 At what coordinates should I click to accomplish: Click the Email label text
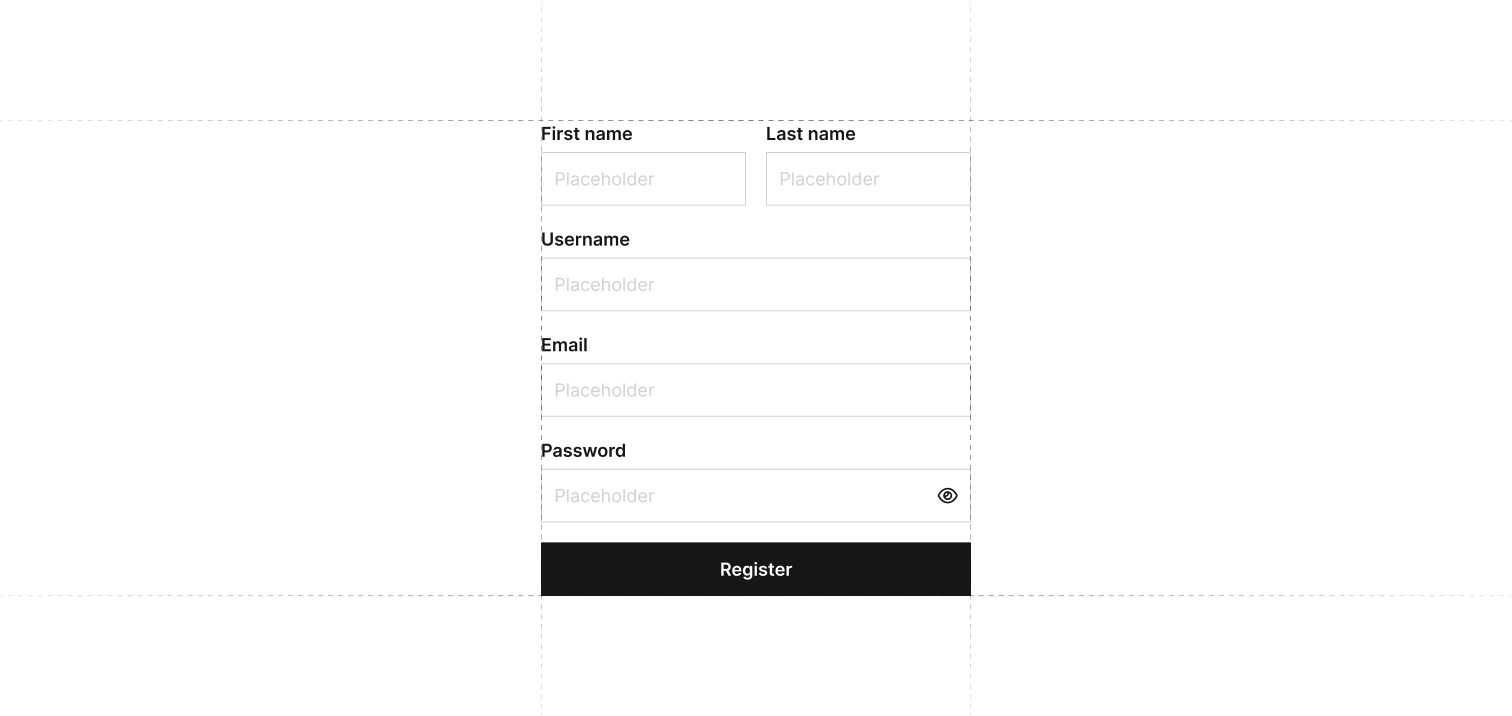[564, 345]
